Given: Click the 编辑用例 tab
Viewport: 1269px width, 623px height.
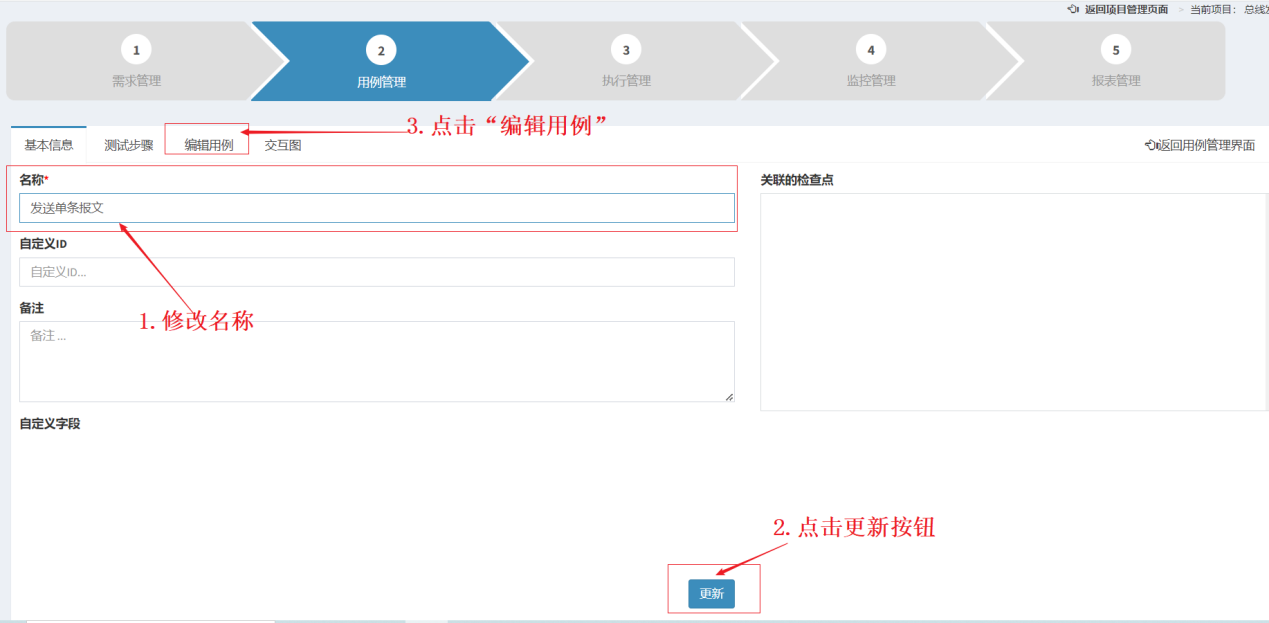Looking at the screenshot, I should [x=209, y=145].
